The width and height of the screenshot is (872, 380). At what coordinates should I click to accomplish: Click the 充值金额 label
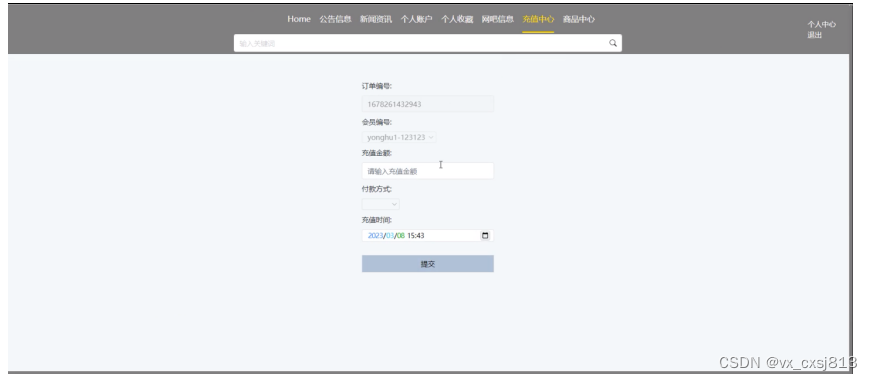click(x=376, y=153)
